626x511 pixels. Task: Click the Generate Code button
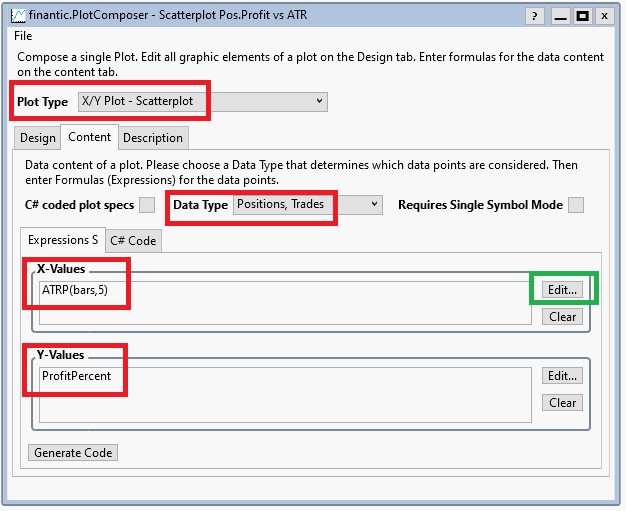[73, 453]
